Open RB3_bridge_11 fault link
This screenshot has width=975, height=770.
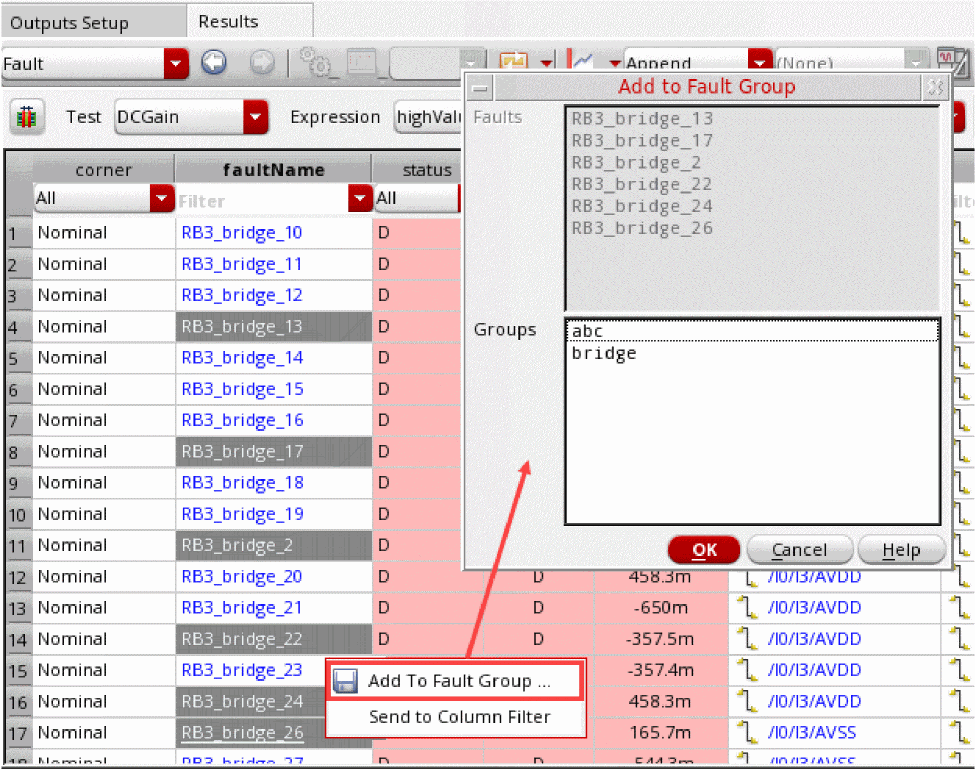241,264
